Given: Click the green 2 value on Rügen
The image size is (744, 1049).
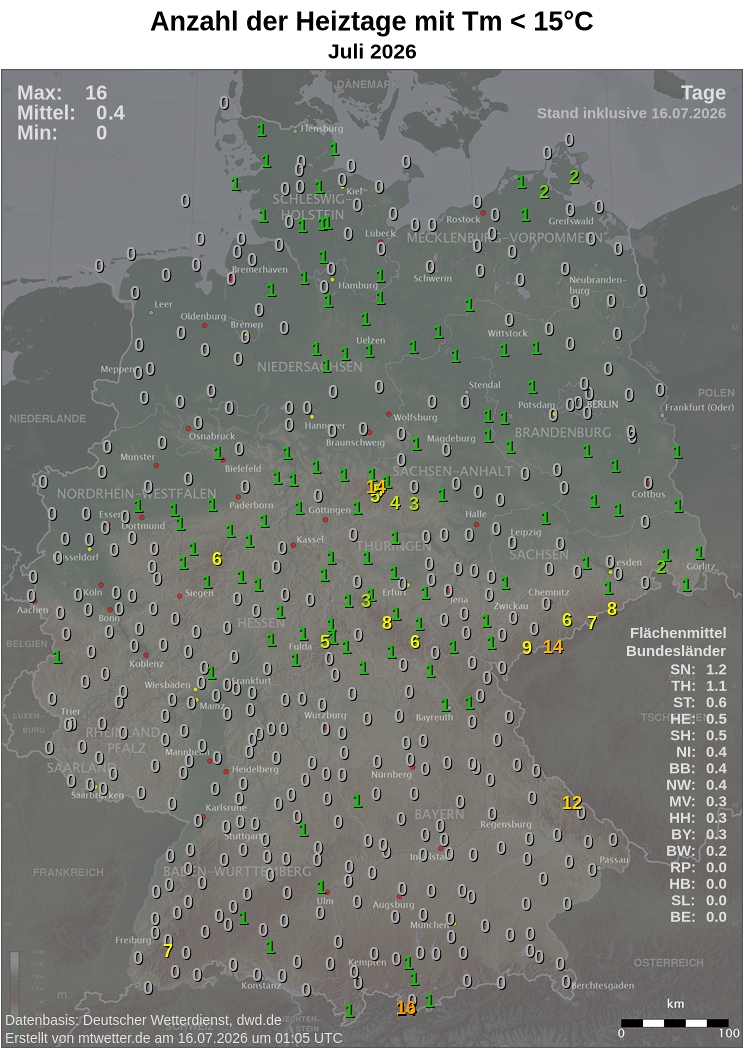Looking at the screenshot, I should (x=574, y=177).
